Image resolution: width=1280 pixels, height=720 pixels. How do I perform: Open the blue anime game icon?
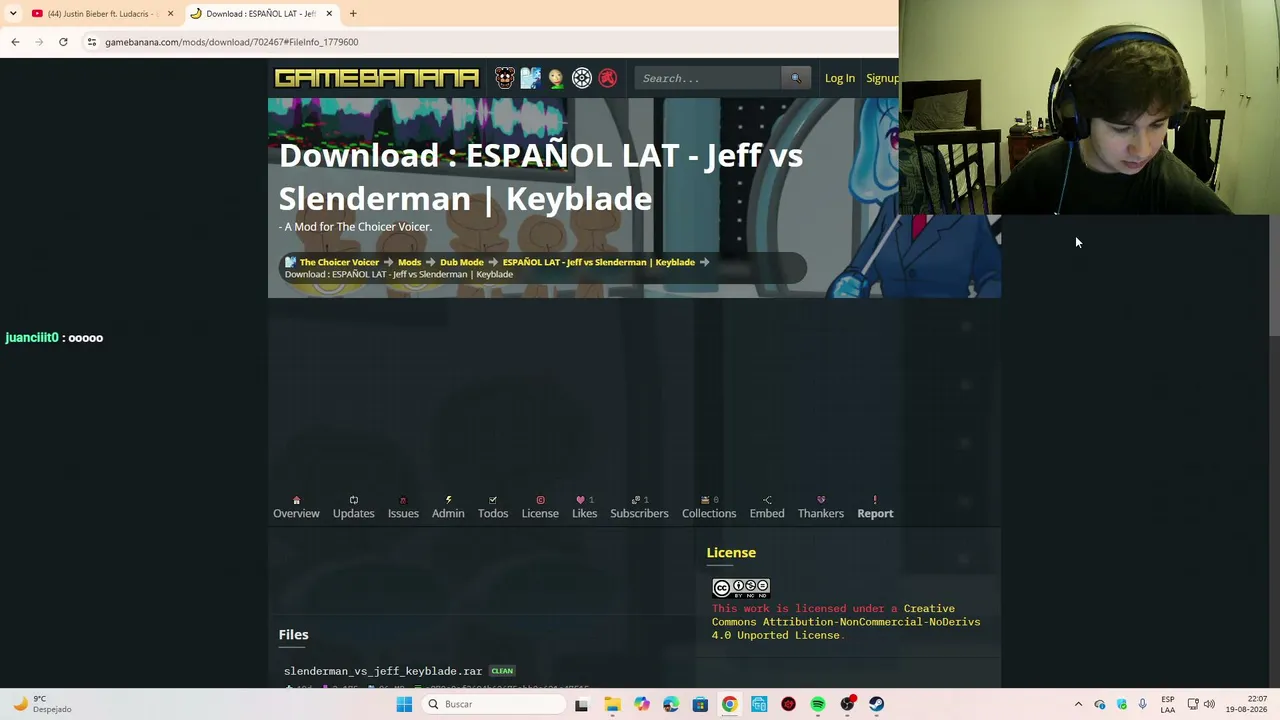(530, 78)
